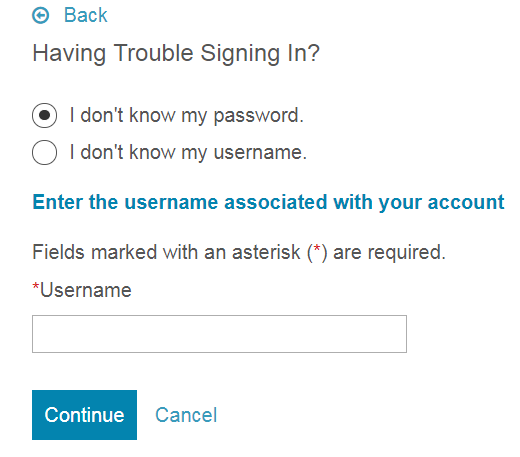Click the blue Continue button

(x=84, y=415)
